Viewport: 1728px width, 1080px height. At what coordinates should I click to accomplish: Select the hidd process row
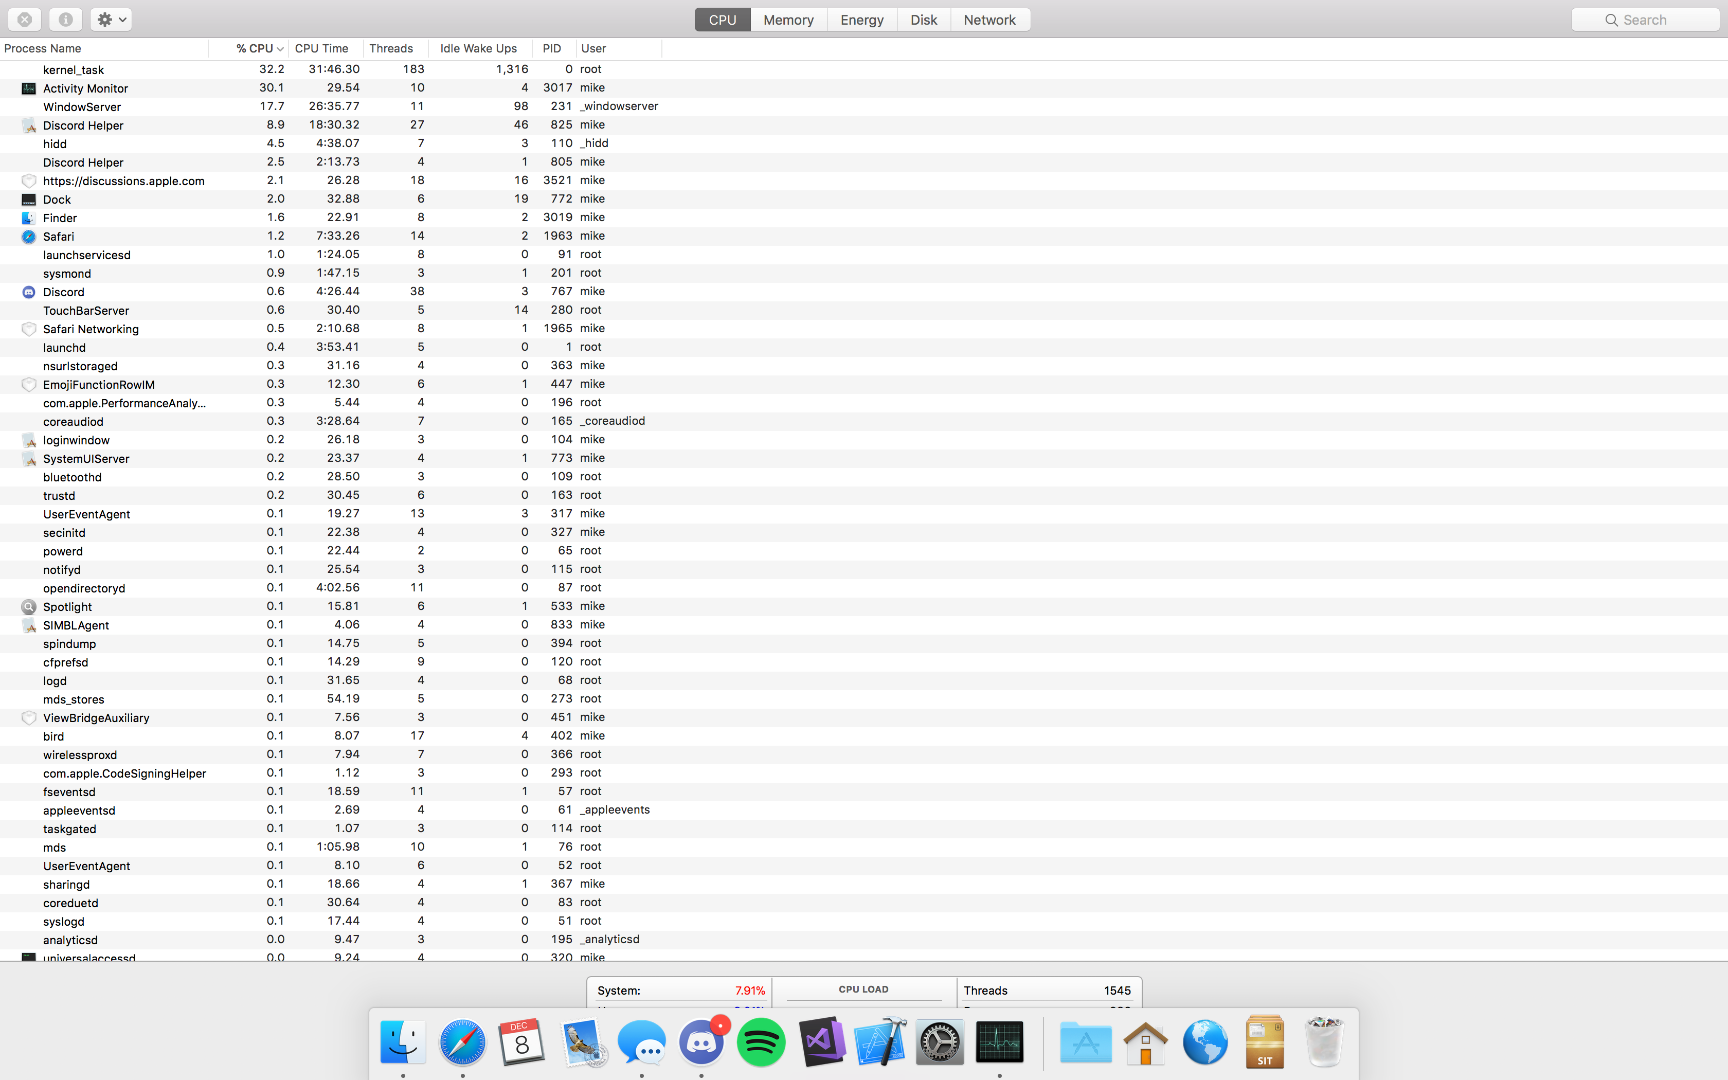864,143
